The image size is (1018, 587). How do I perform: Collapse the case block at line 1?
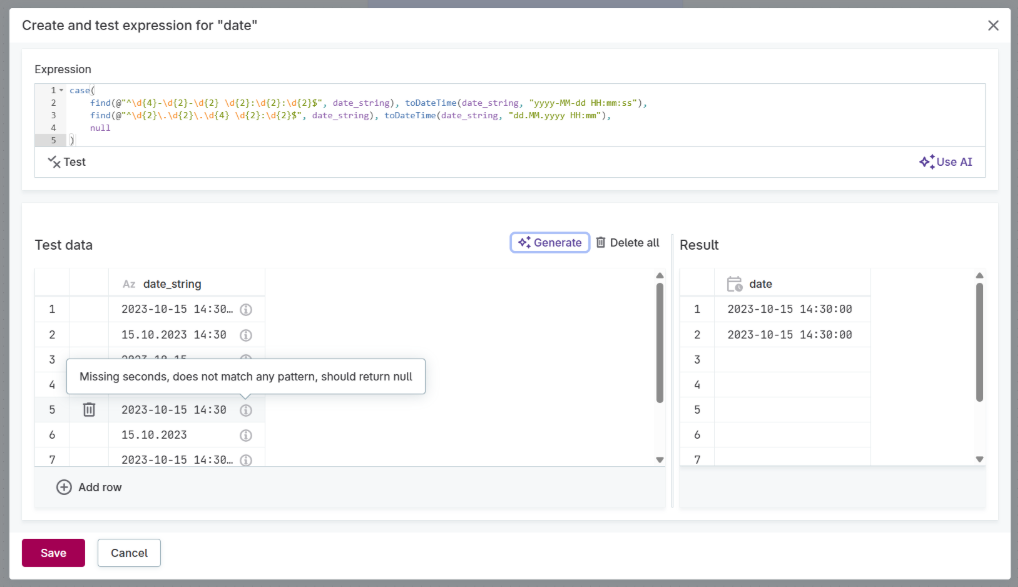point(62,89)
